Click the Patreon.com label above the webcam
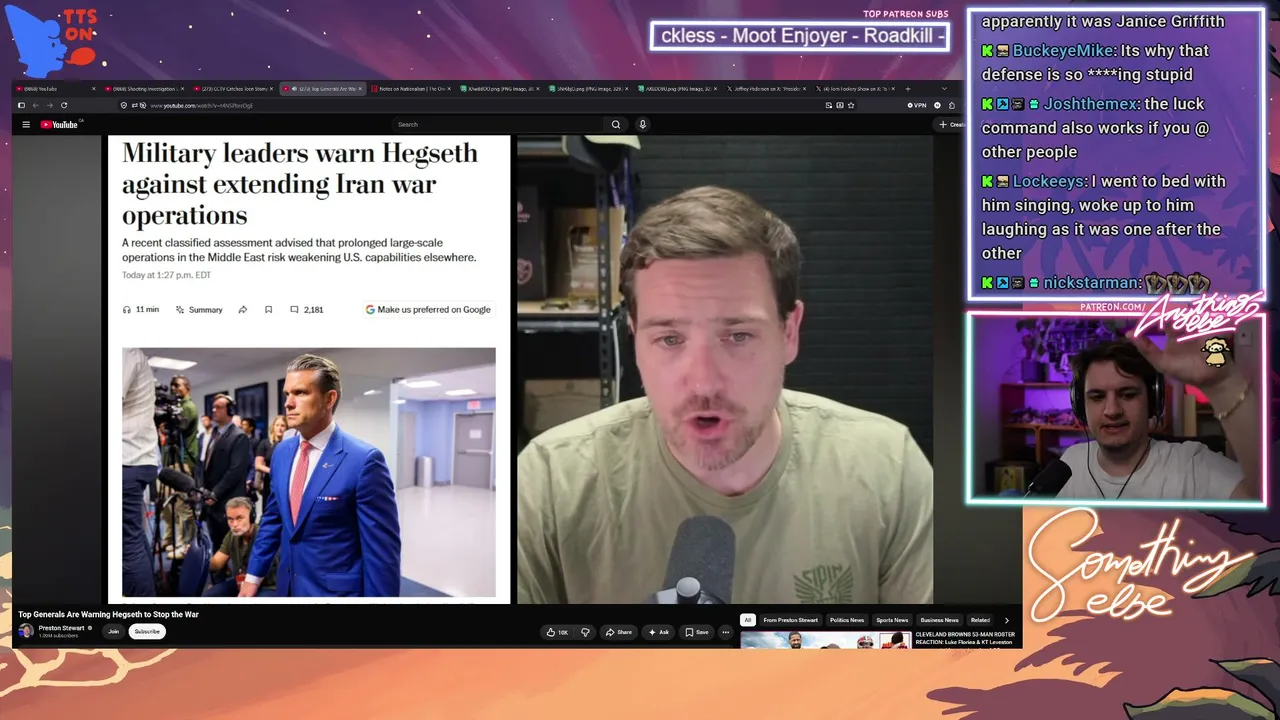 [1112, 306]
